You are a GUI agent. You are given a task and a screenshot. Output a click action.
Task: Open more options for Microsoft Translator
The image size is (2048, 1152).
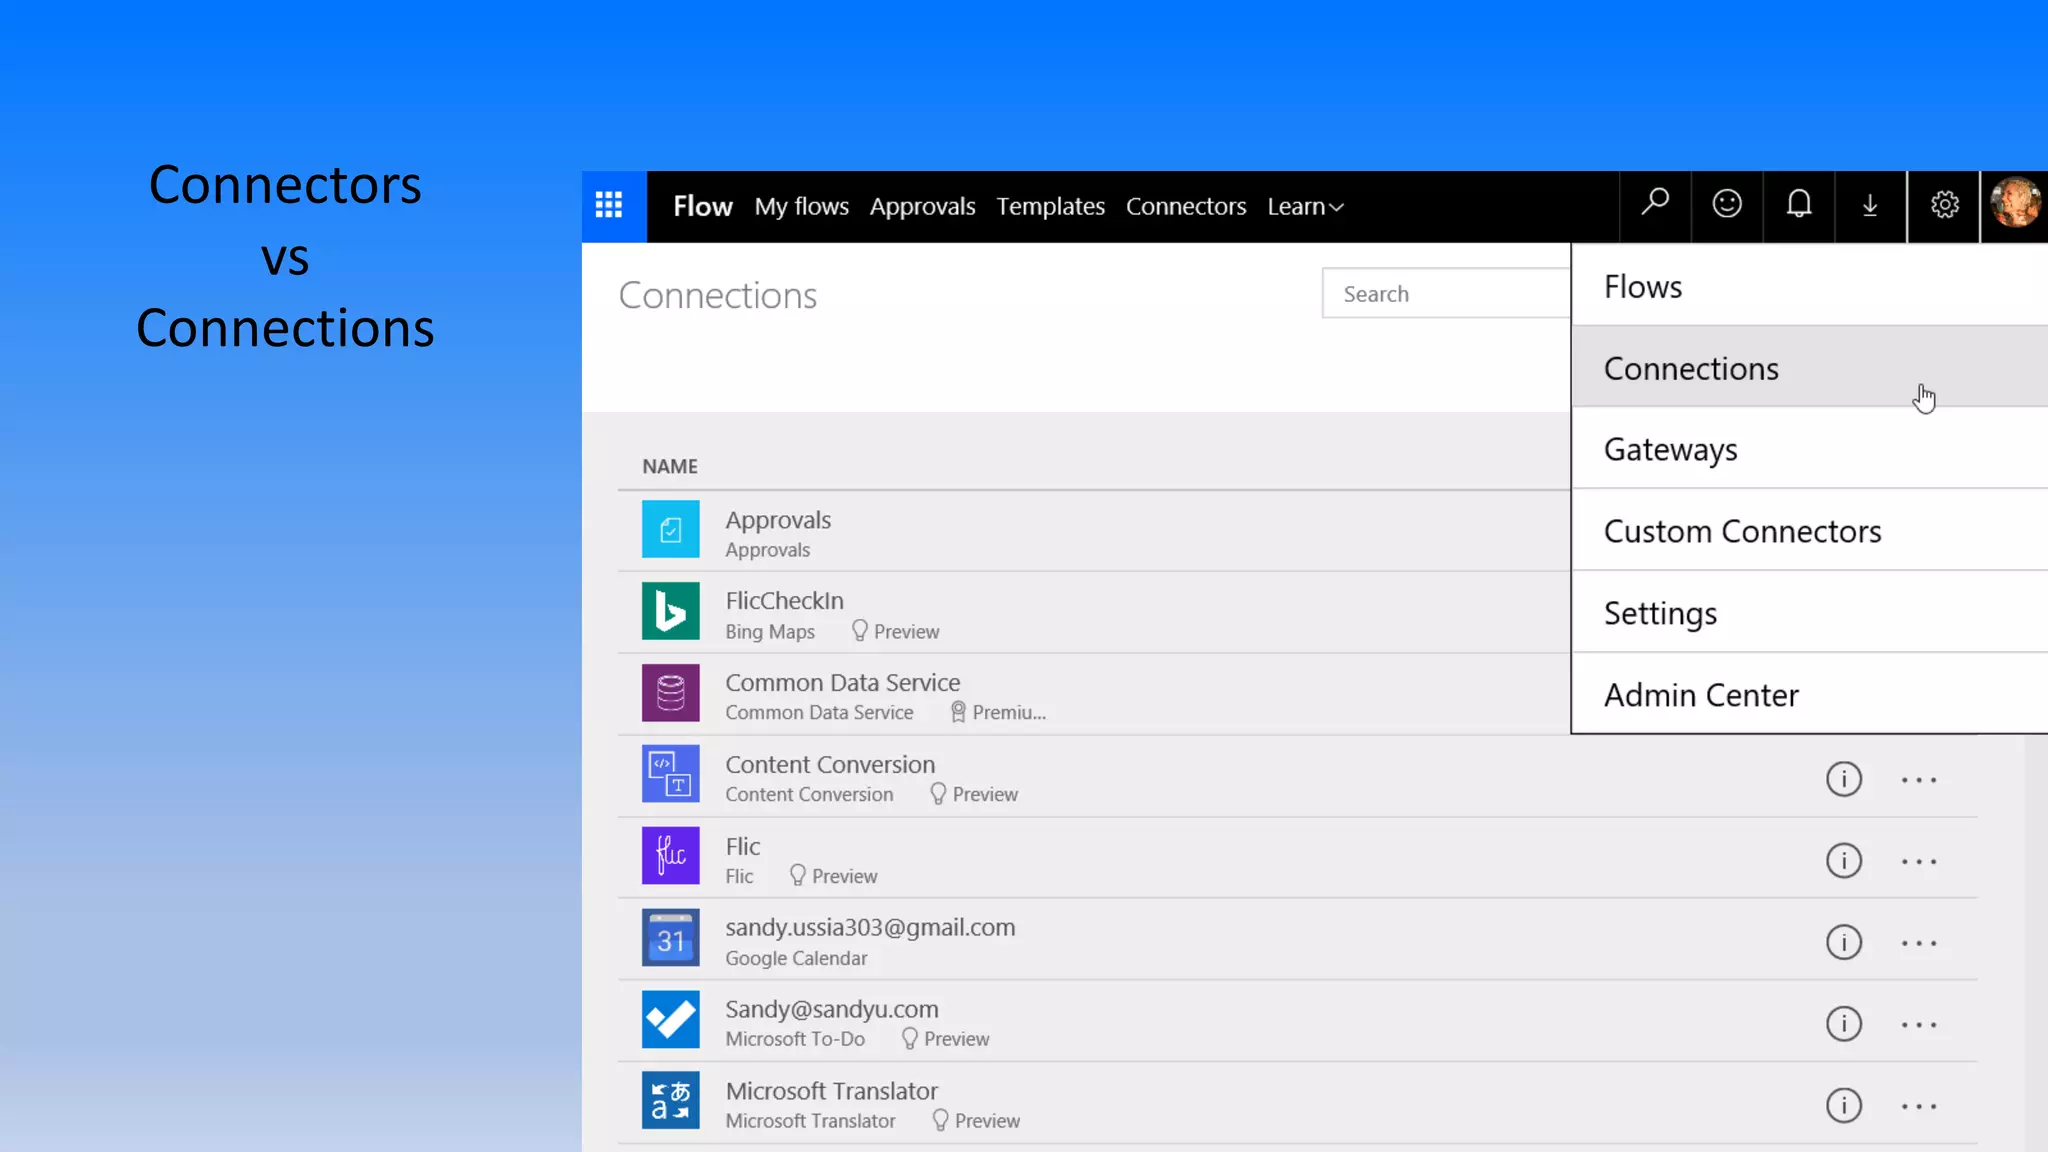(1919, 1106)
